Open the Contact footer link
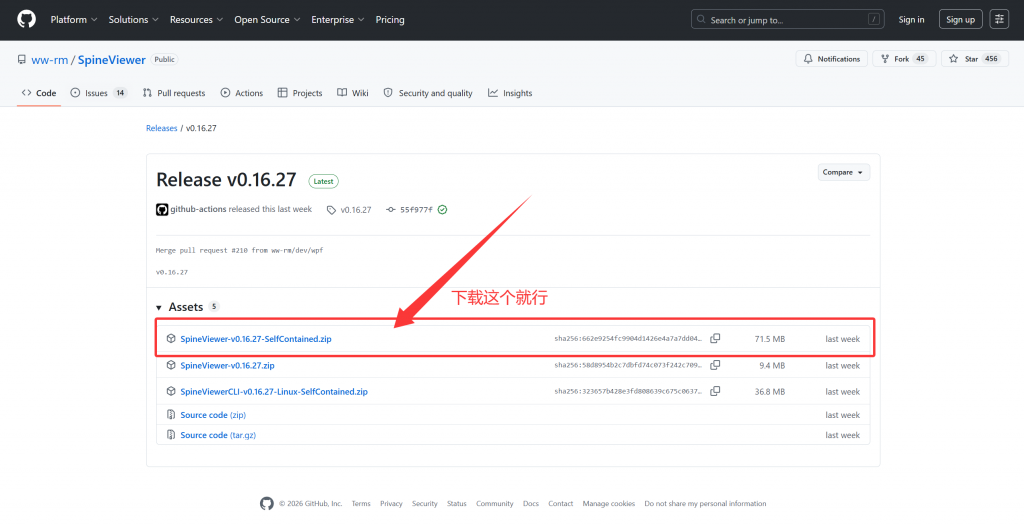Image resolution: width=1024 pixels, height=525 pixels. point(560,503)
